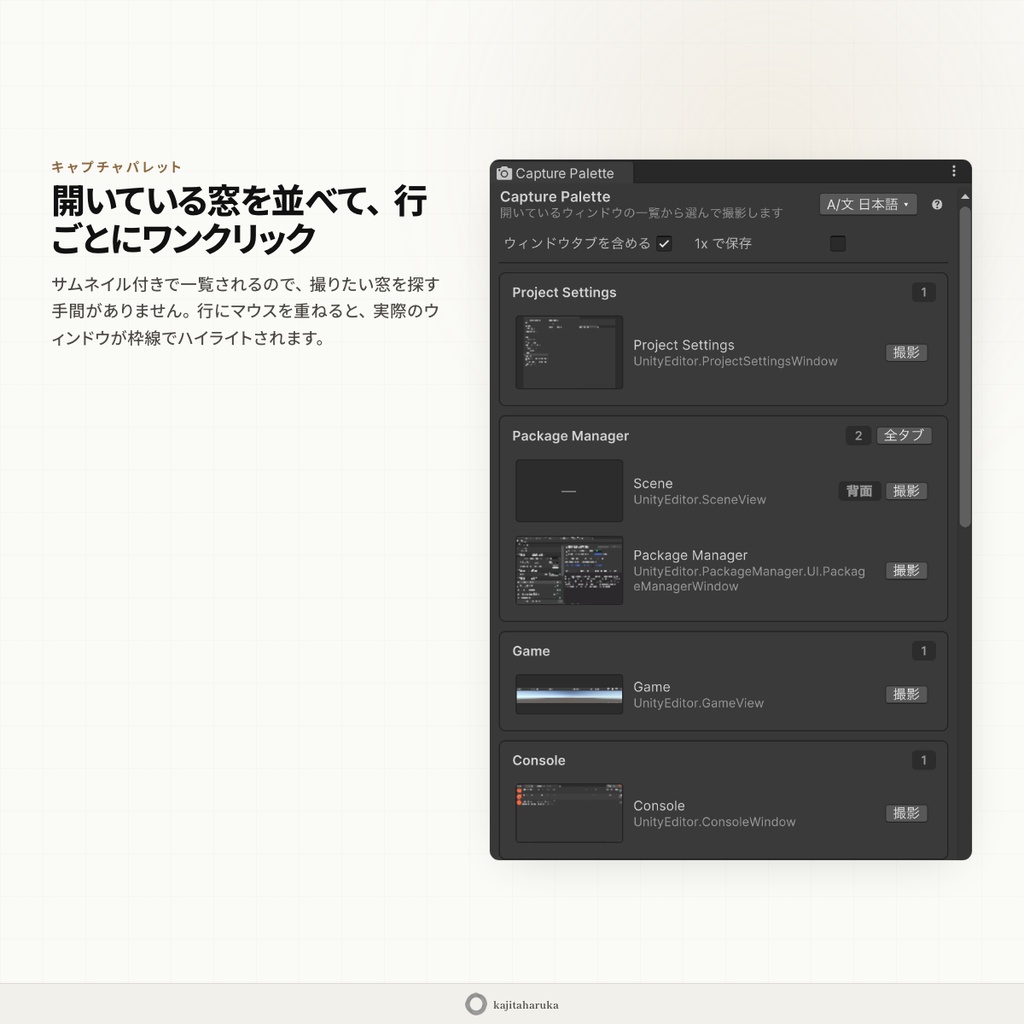1024x1024 pixels.
Task: Click the Game view thumbnail
Action: click(x=569, y=694)
